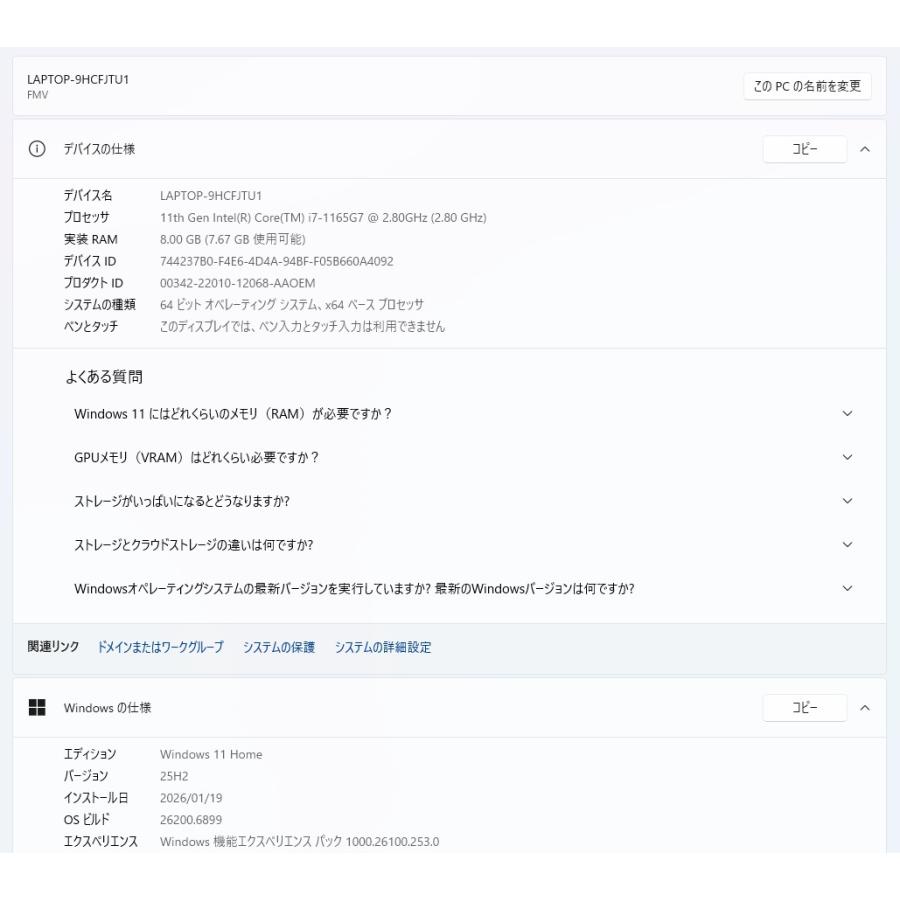Click the システムの種類 field label
The image size is (900, 900).
(x=99, y=305)
